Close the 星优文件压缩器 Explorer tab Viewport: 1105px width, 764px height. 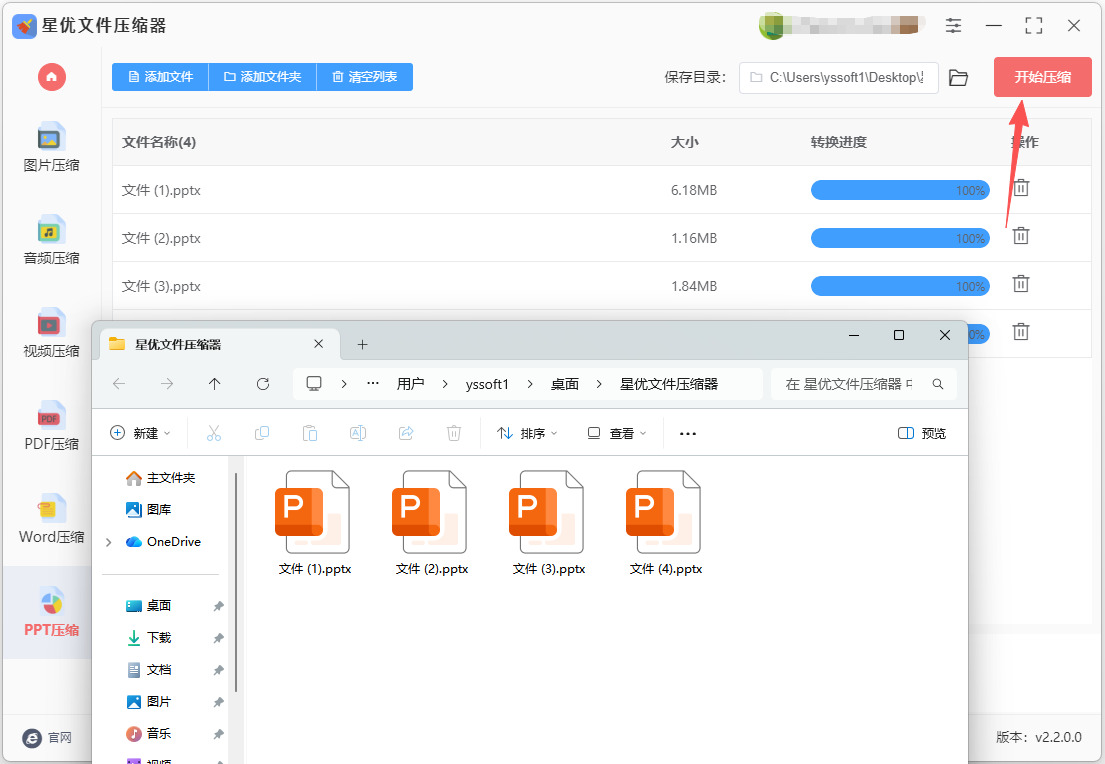click(x=319, y=344)
